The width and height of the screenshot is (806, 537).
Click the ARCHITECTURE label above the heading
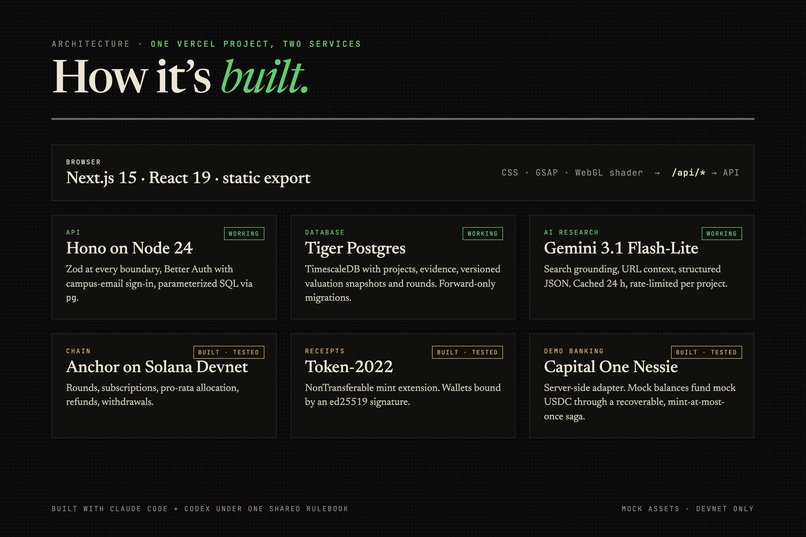[90, 44]
